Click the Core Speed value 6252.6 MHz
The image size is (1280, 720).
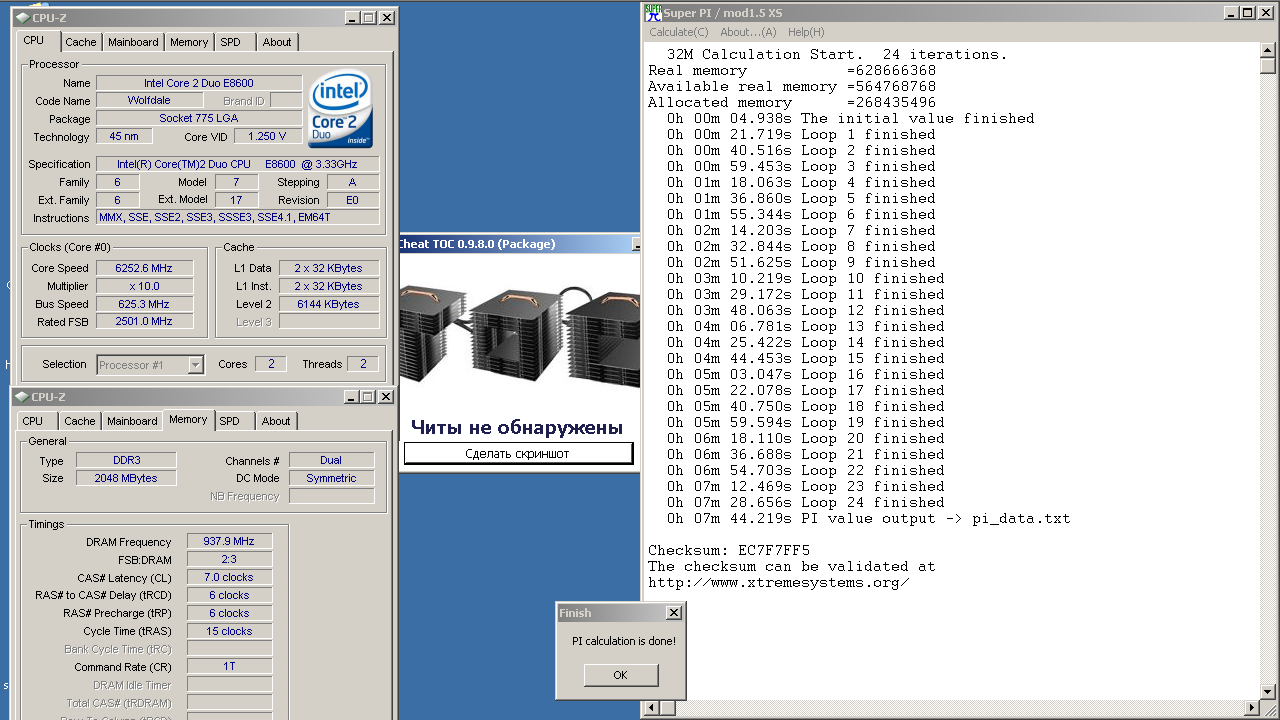point(144,268)
